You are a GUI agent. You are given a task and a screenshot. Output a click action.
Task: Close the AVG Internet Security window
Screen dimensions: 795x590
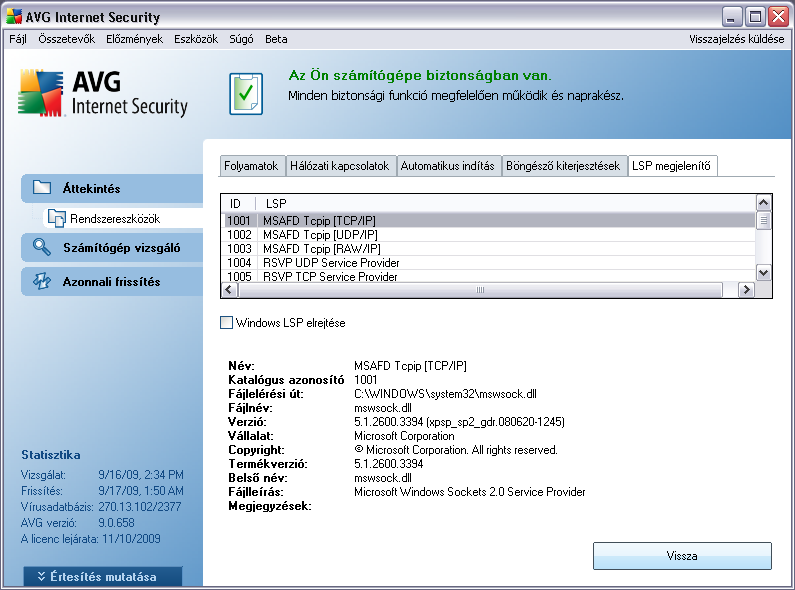(x=778, y=17)
